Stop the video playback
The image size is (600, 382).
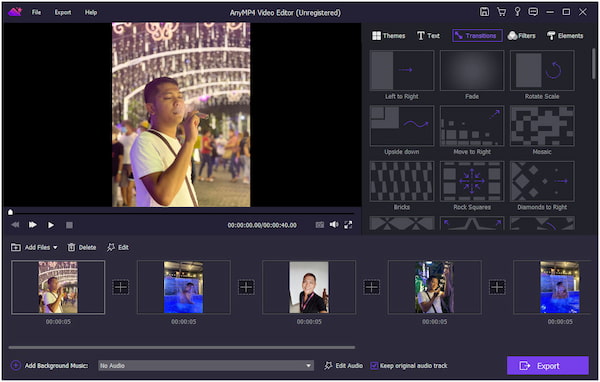(69, 225)
